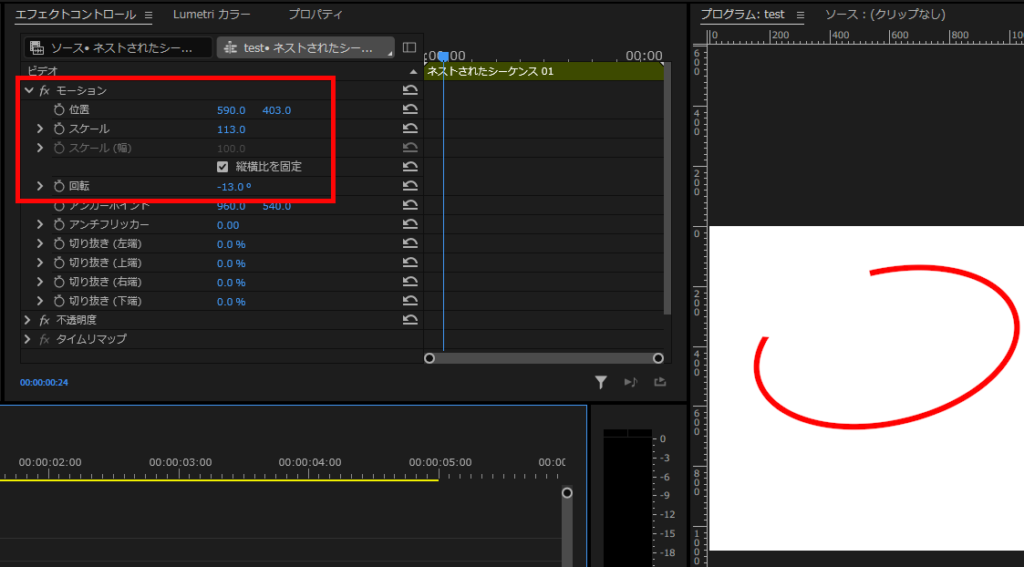
Task: Click the 回転 value -13.0°
Action: (234, 187)
